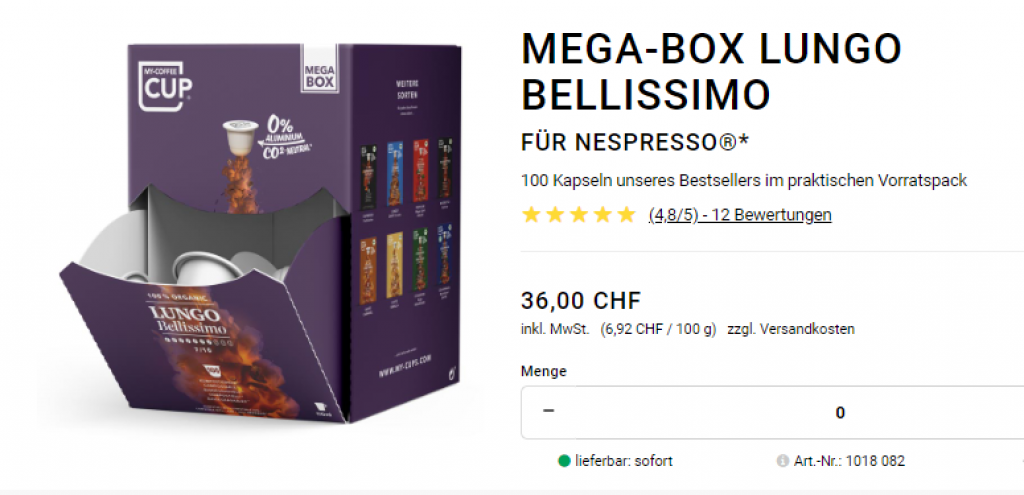Select the third rating star
The height and width of the screenshot is (495, 1024).
579,215
